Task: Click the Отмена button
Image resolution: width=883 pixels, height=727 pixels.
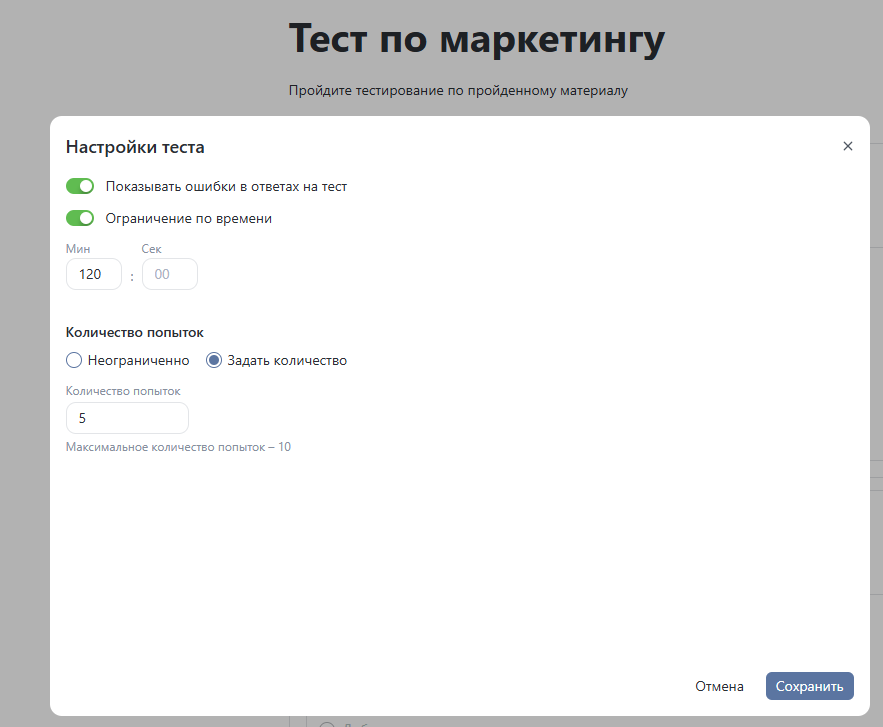Action: click(718, 686)
